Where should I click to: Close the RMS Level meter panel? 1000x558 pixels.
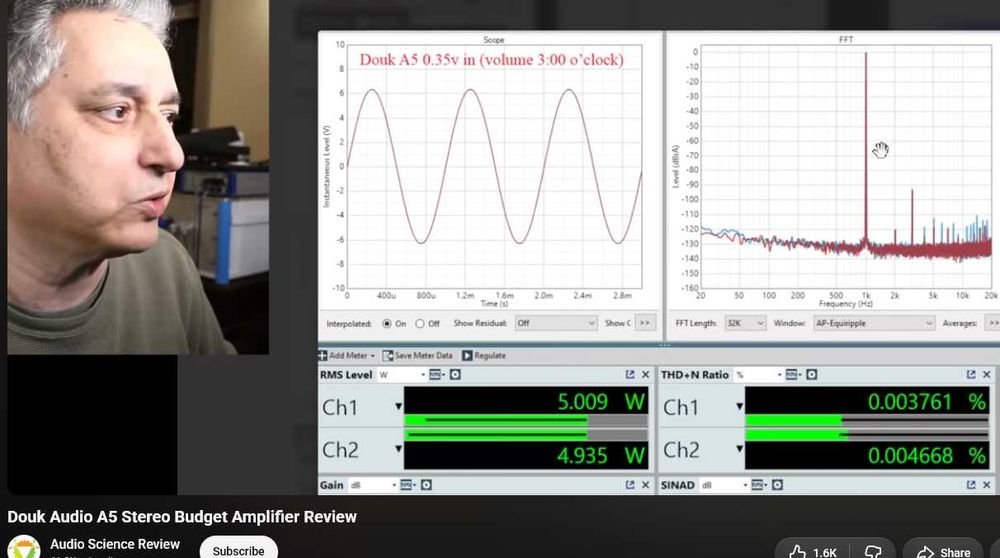click(x=645, y=375)
